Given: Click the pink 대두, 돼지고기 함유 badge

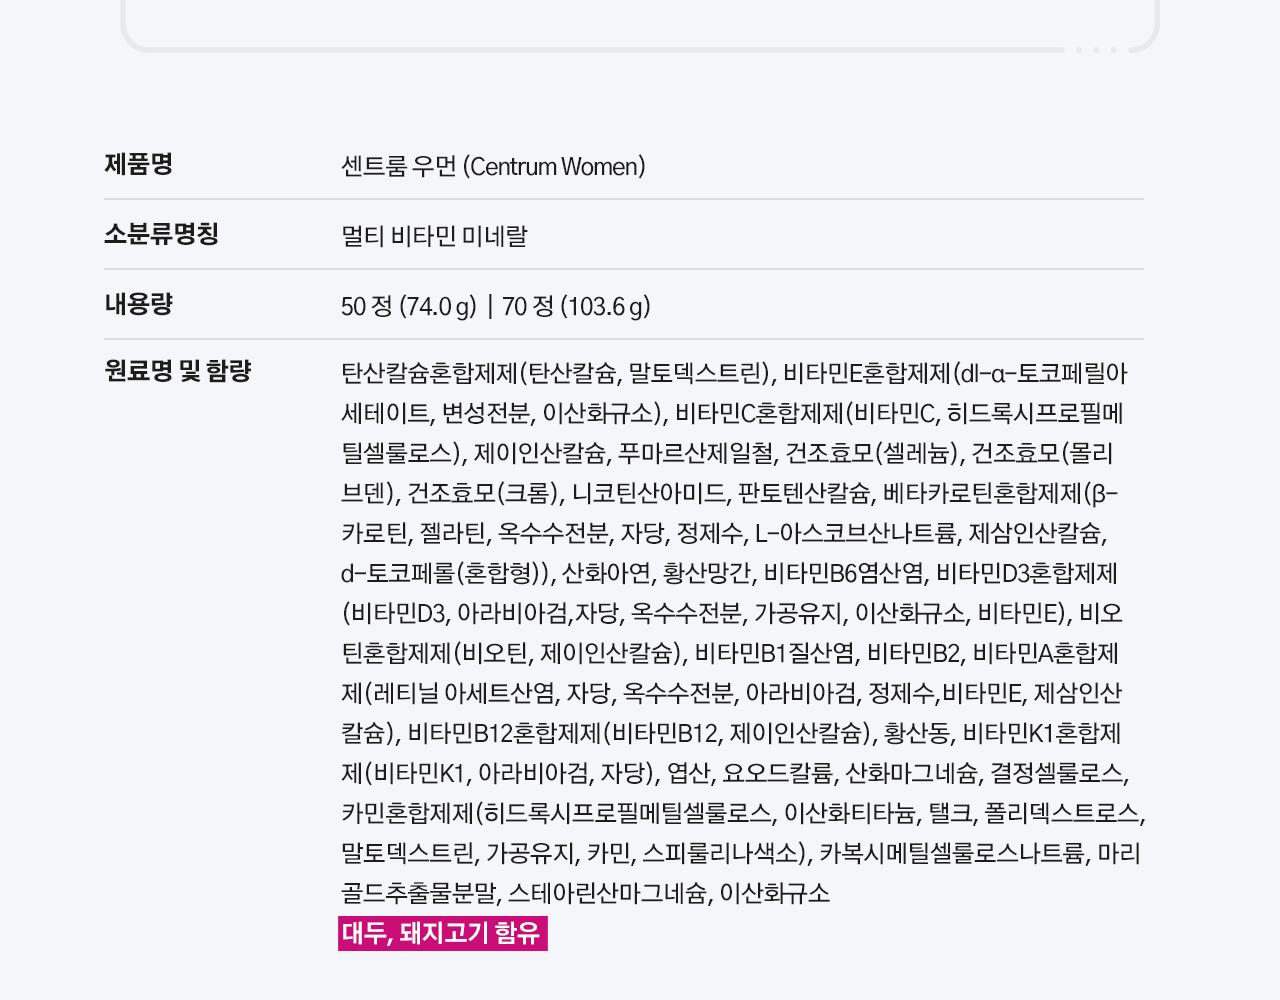Looking at the screenshot, I should tap(442, 933).
